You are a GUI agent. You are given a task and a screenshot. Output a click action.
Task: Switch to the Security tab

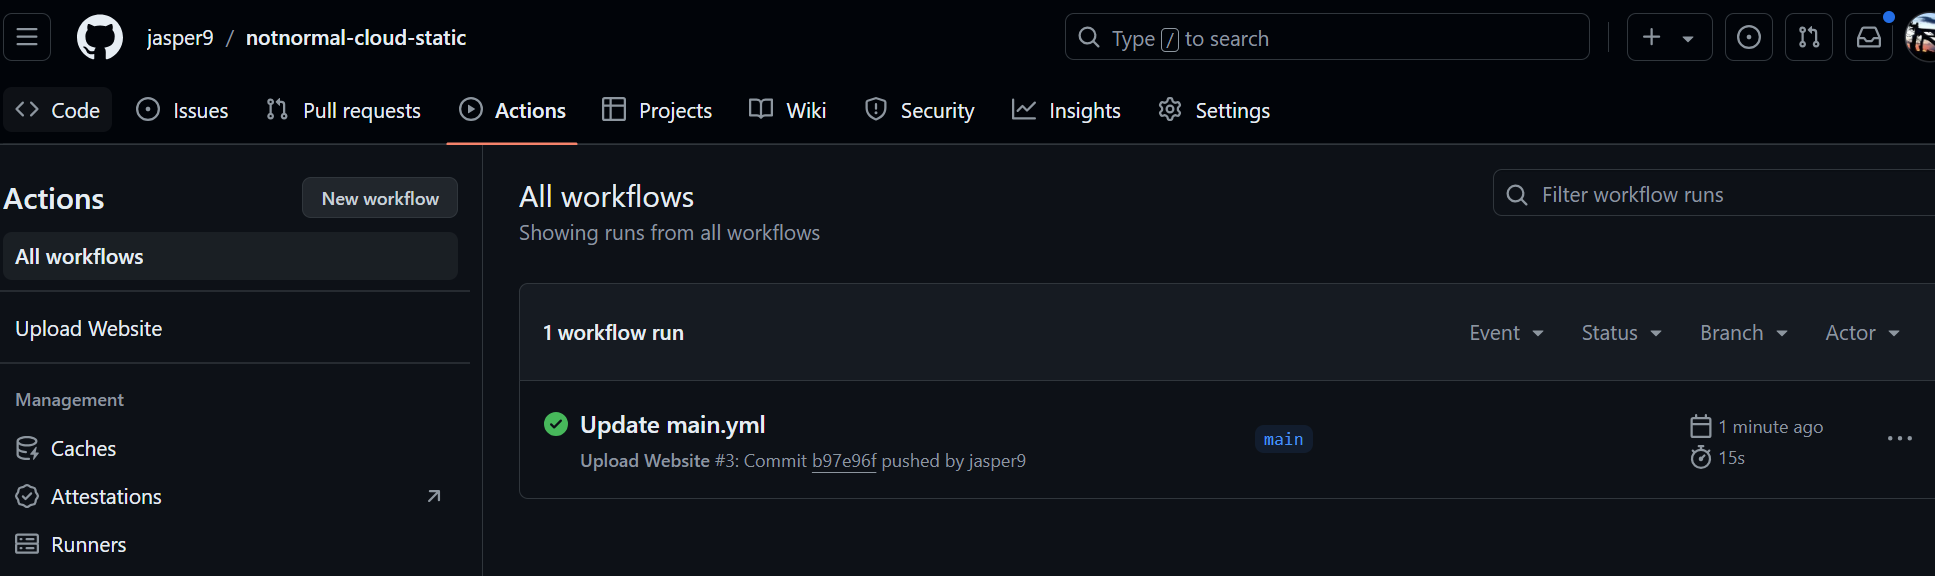coord(919,110)
